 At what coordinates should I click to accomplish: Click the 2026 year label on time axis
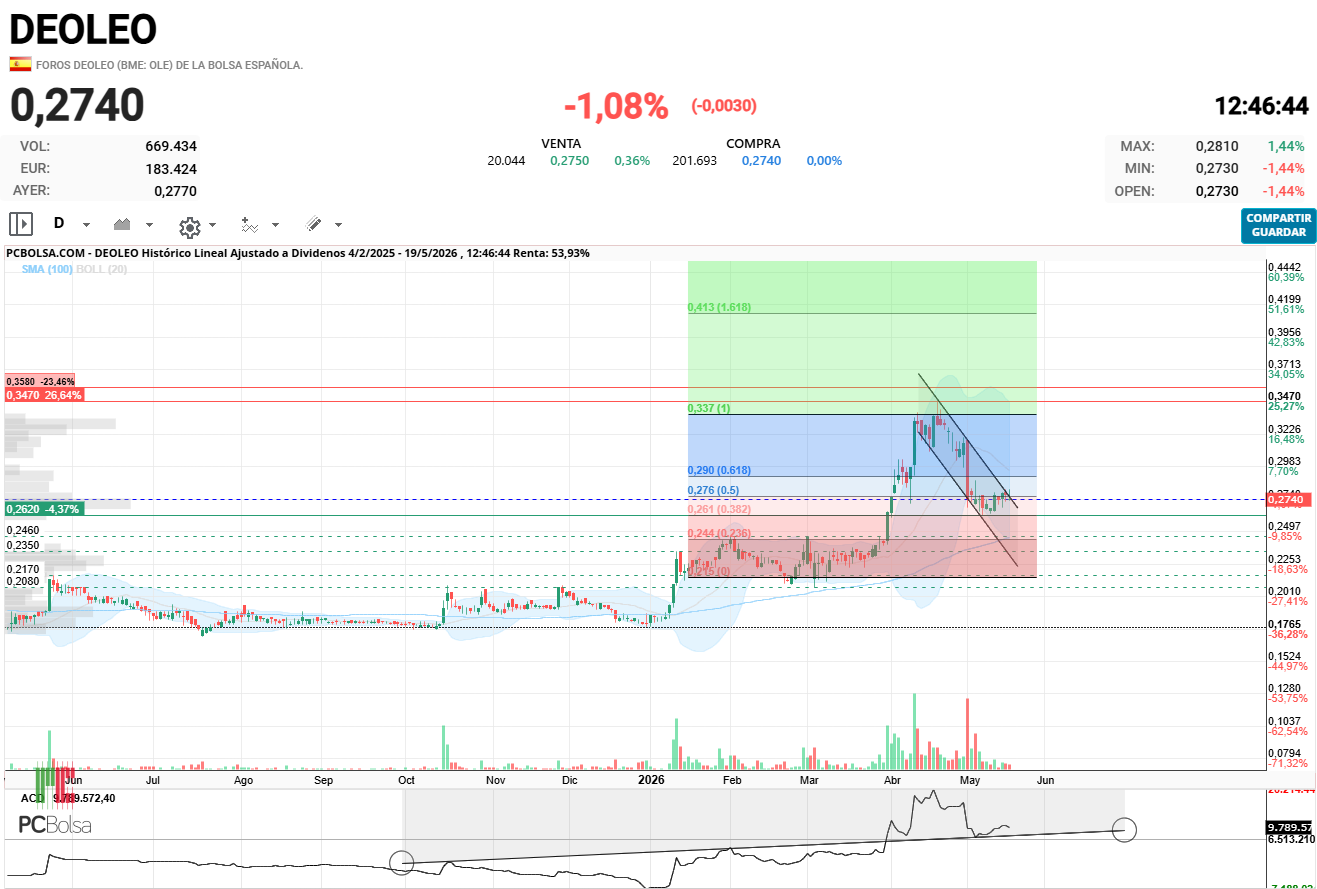point(651,779)
